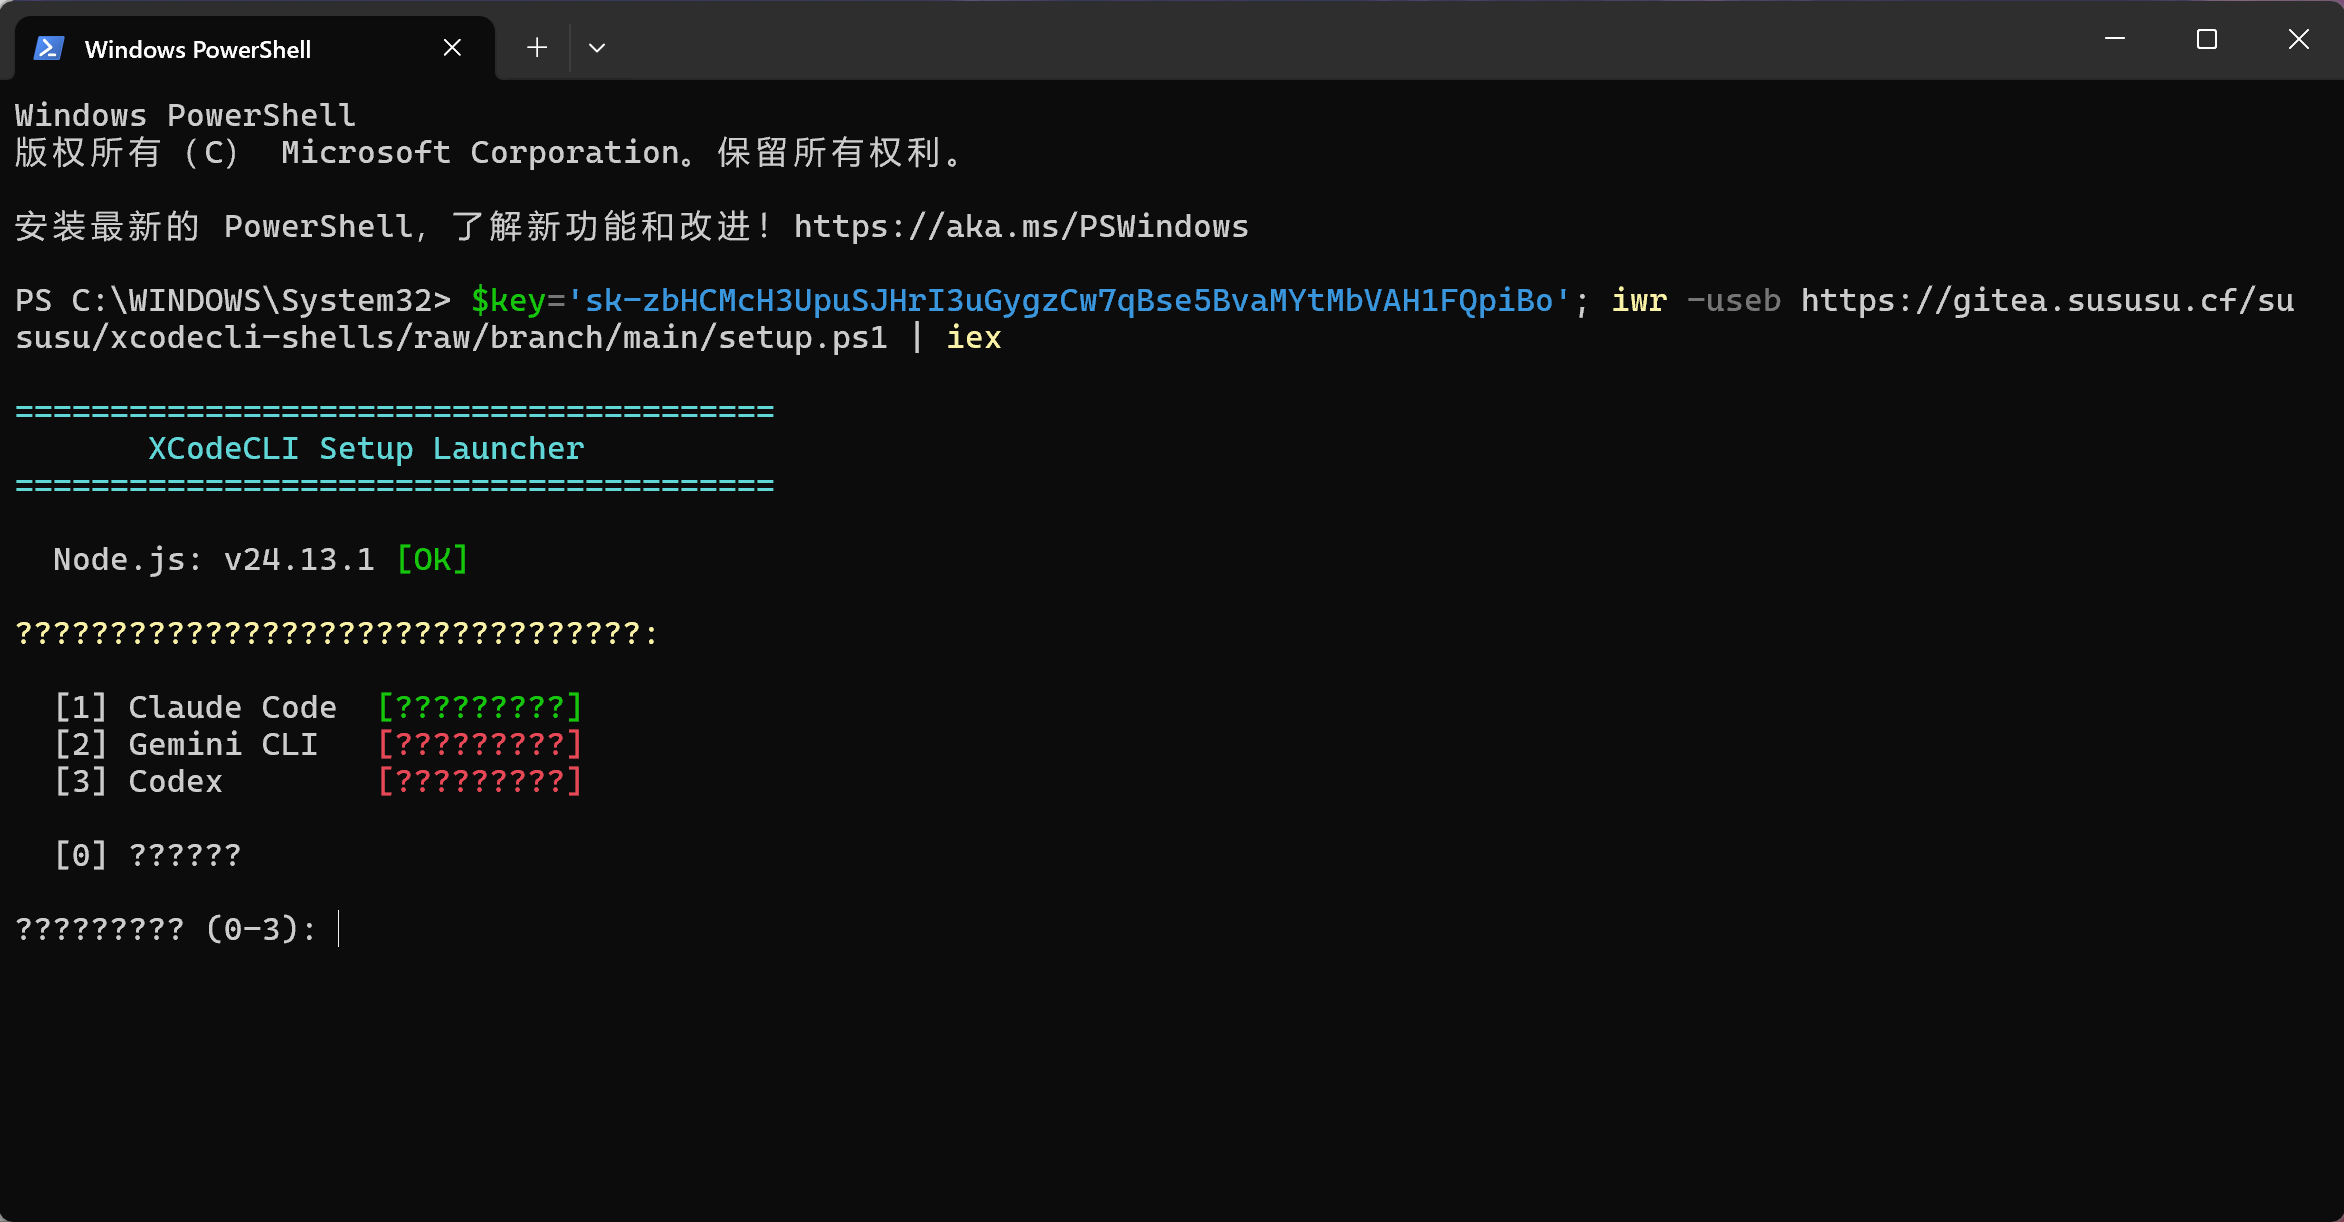This screenshot has width=2344, height=1222.
Task: Click the PowerShell icon in the tab
Action: pos(49,48)
